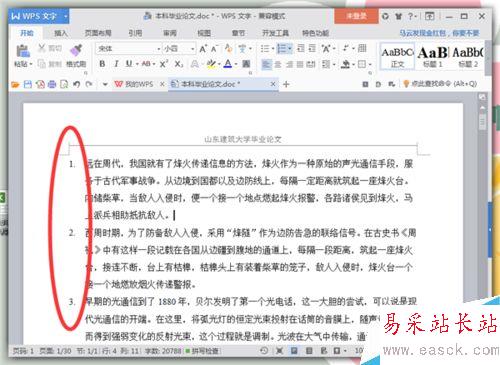500x365 pixels.
Task: Add a new document tab with plus
Action: coord(286,84)
